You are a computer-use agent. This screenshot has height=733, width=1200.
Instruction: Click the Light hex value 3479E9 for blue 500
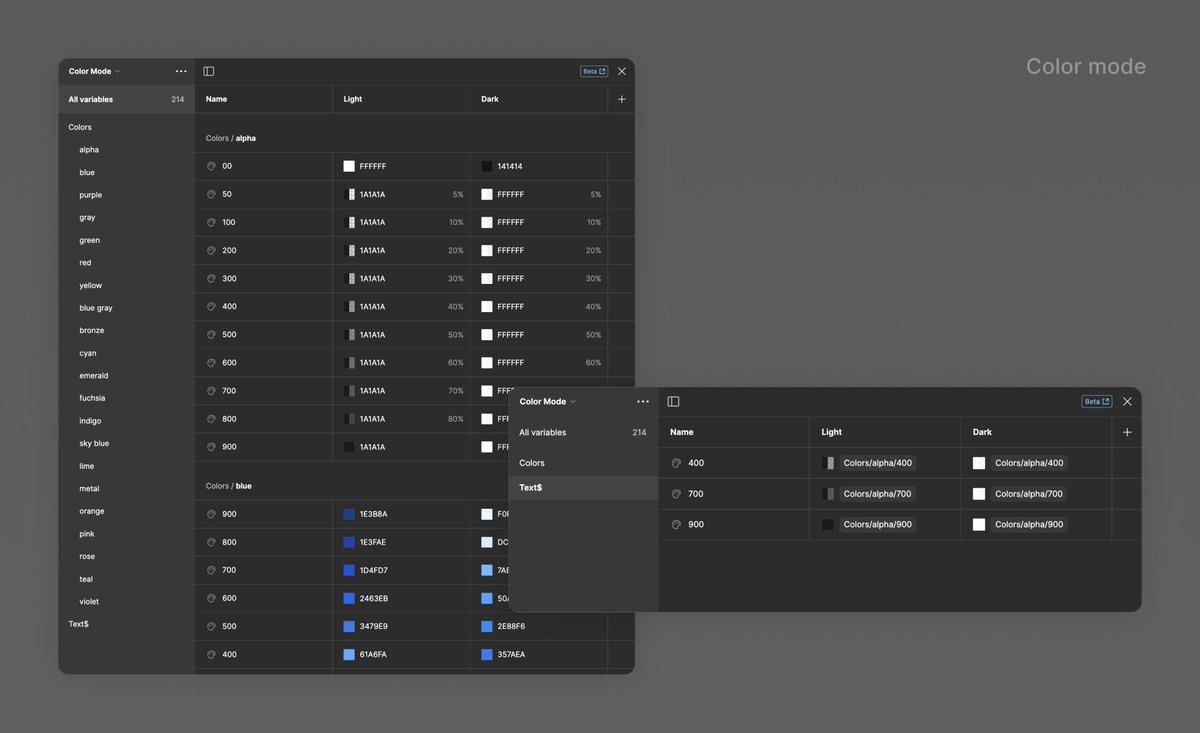(373, 626)
